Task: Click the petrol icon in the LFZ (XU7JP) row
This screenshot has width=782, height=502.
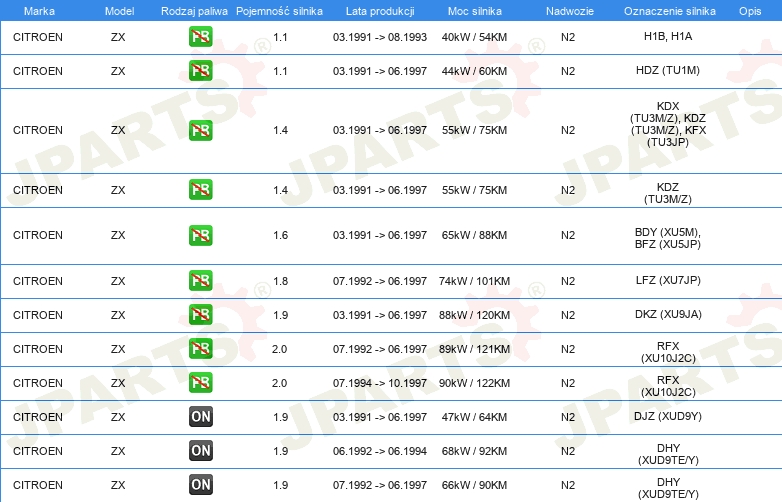Action: click(200, 281)
